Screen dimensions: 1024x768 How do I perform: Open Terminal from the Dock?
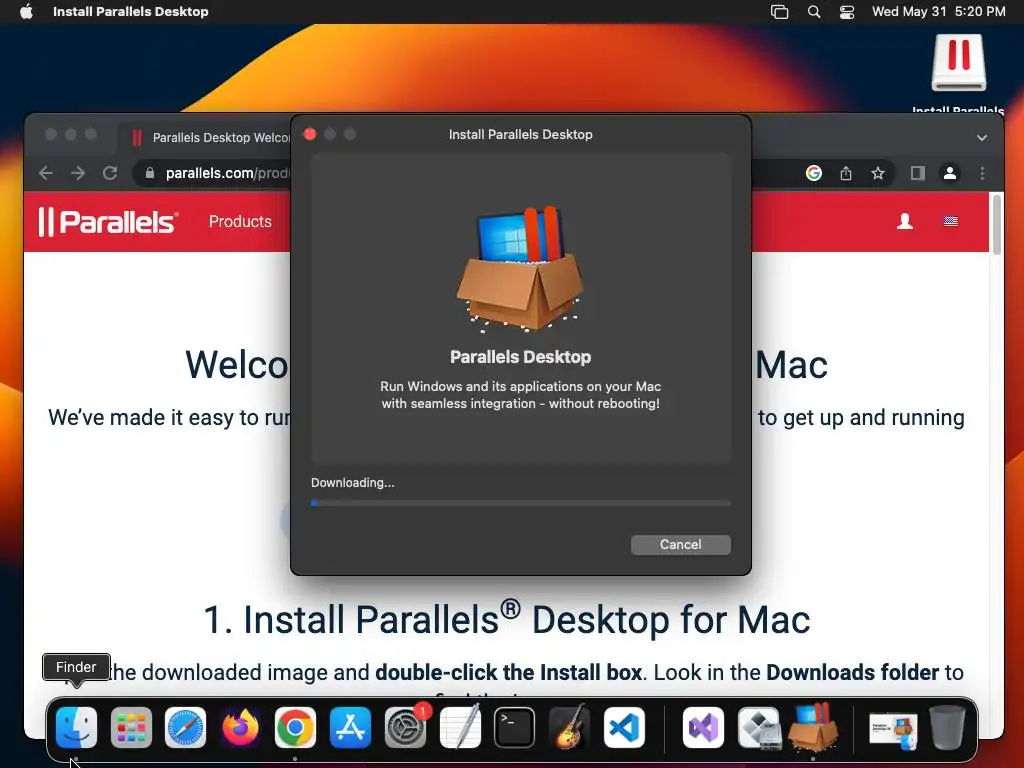tap(515, 728)
